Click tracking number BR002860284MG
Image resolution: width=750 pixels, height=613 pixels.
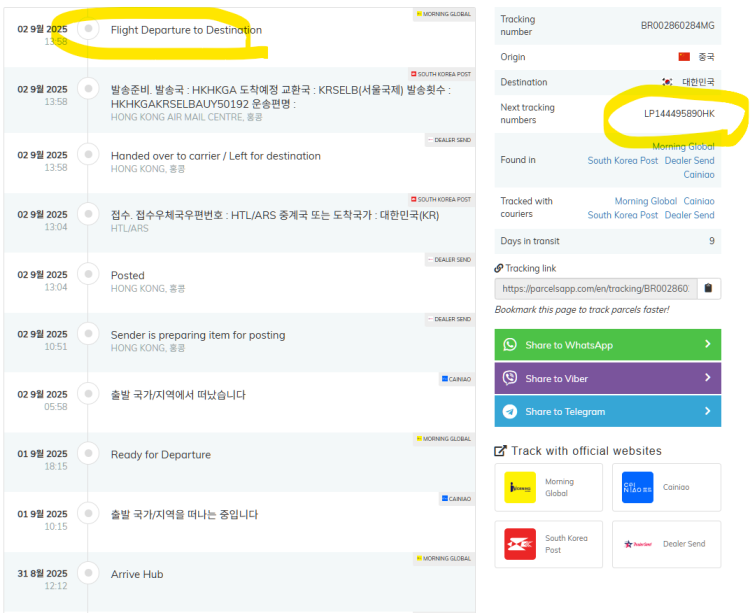[x=678, y=25]
